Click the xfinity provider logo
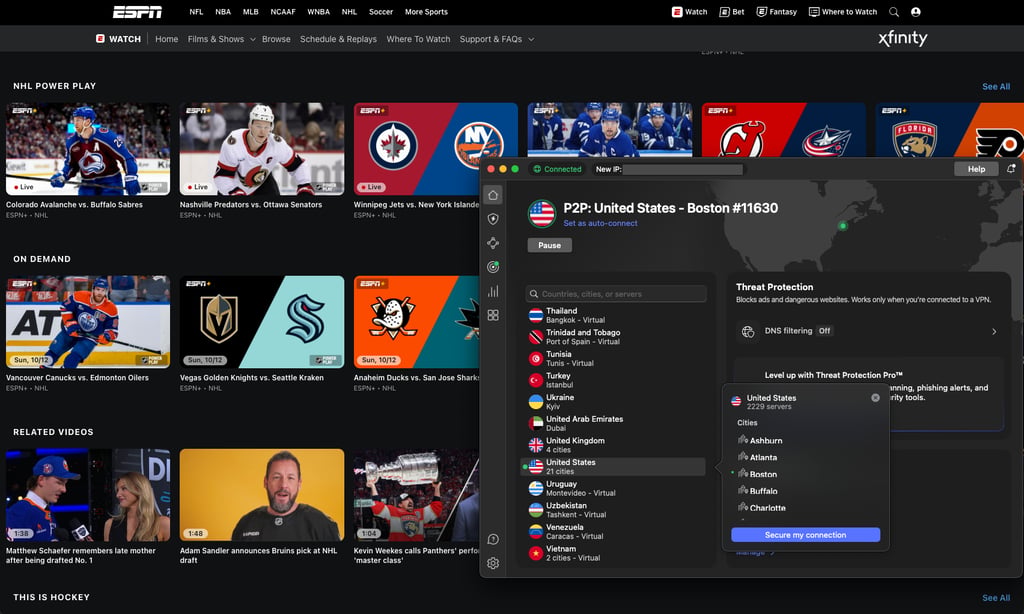The height and width of the screenshot is (614, 1024). click(903, 39)
